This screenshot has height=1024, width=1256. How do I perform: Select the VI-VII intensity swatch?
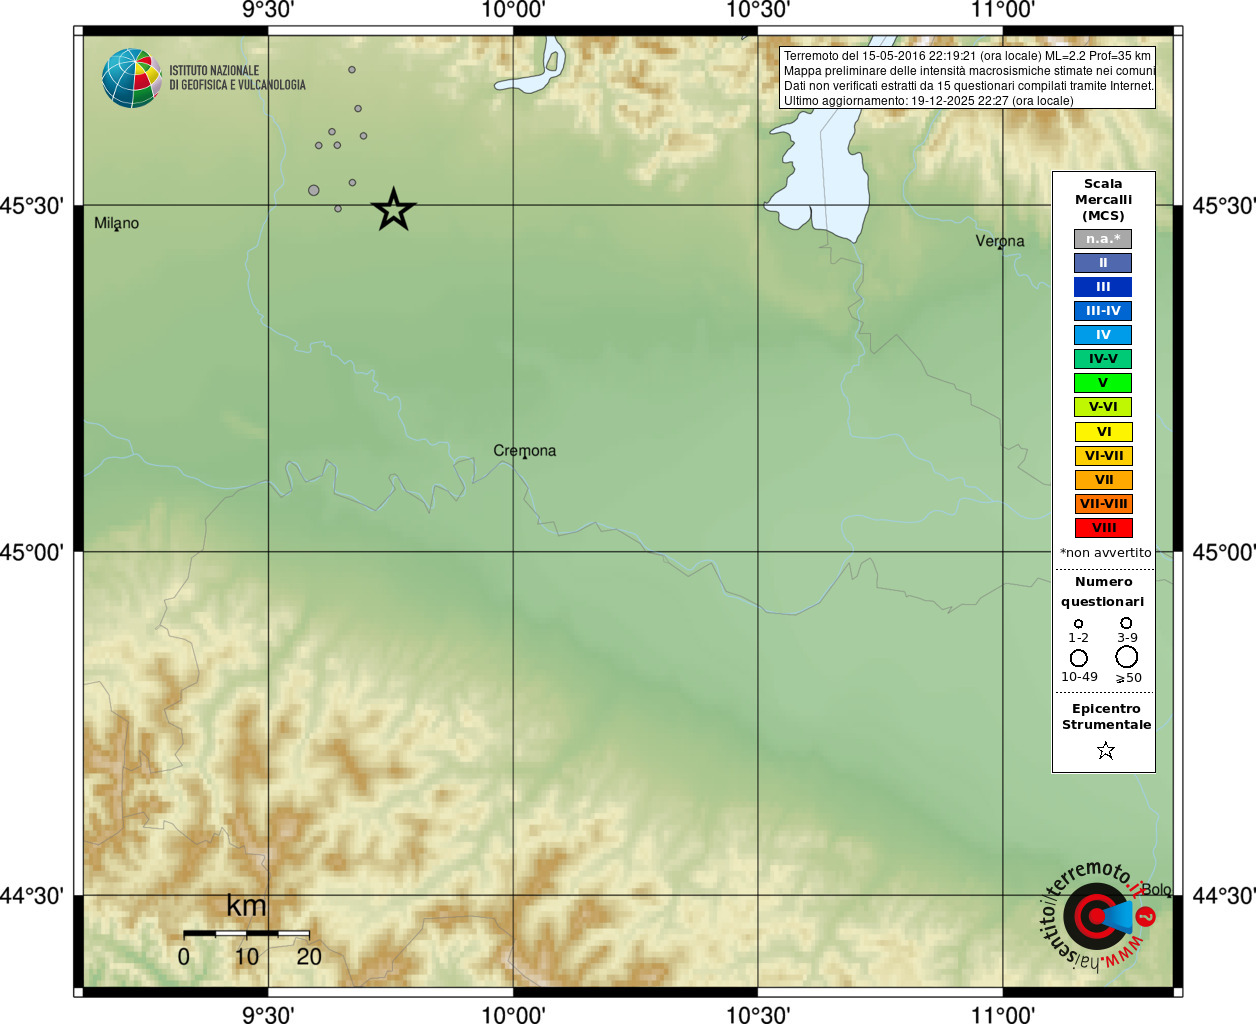tap(1103, 456)
